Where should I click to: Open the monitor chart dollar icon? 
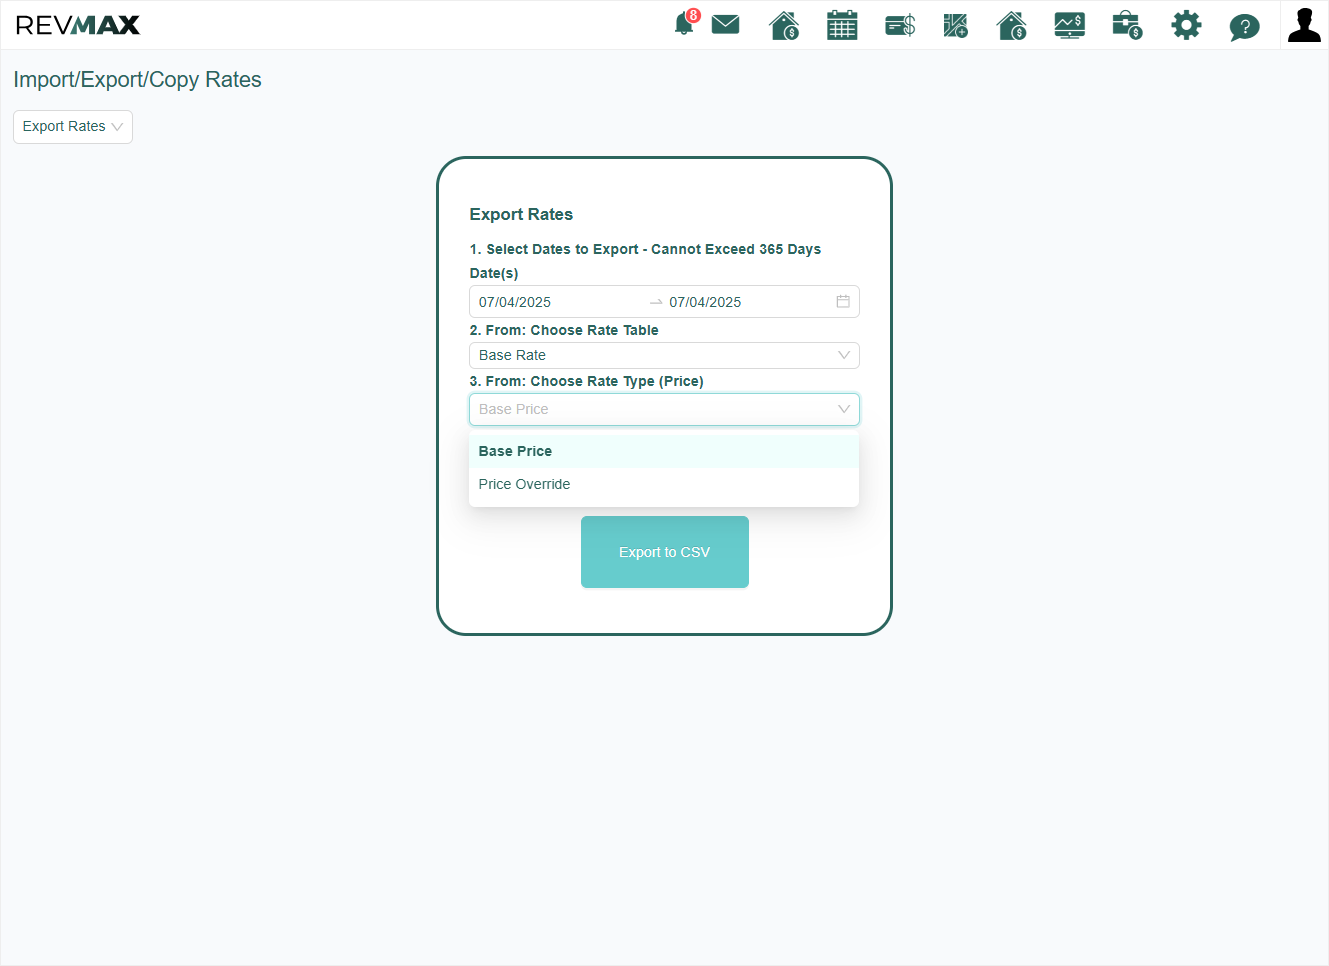(1070, 25)
